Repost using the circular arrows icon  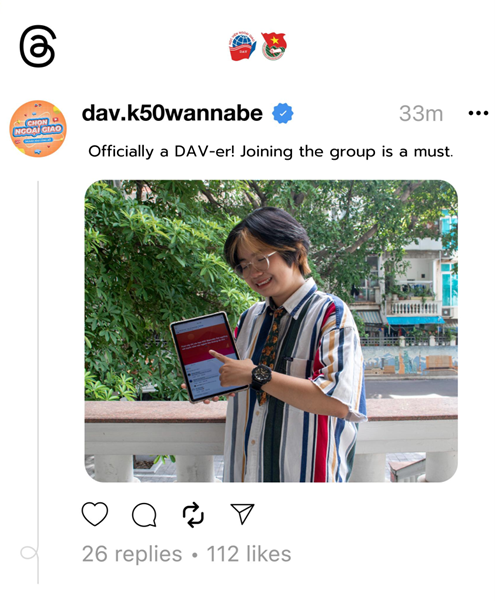tap(193, 514)
